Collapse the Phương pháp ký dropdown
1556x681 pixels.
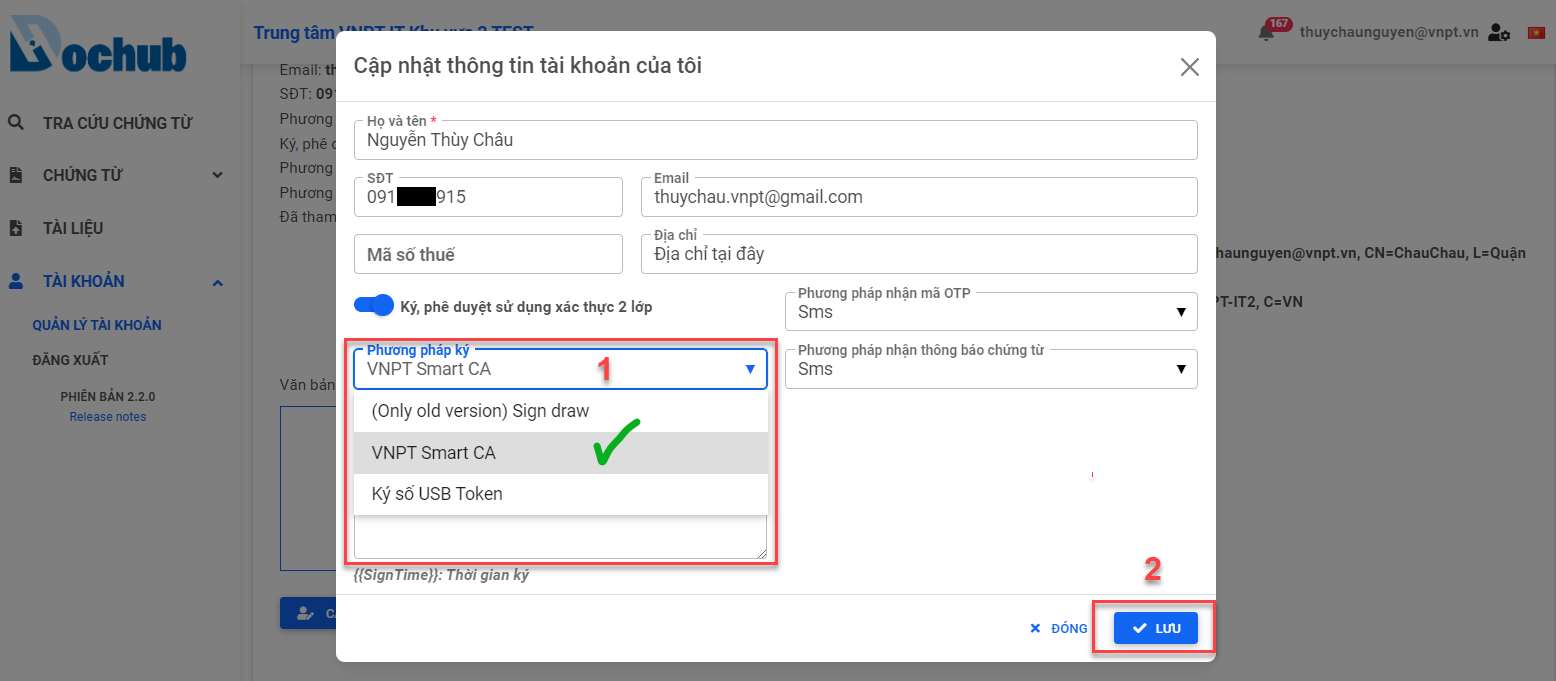[x=560, y=369]
